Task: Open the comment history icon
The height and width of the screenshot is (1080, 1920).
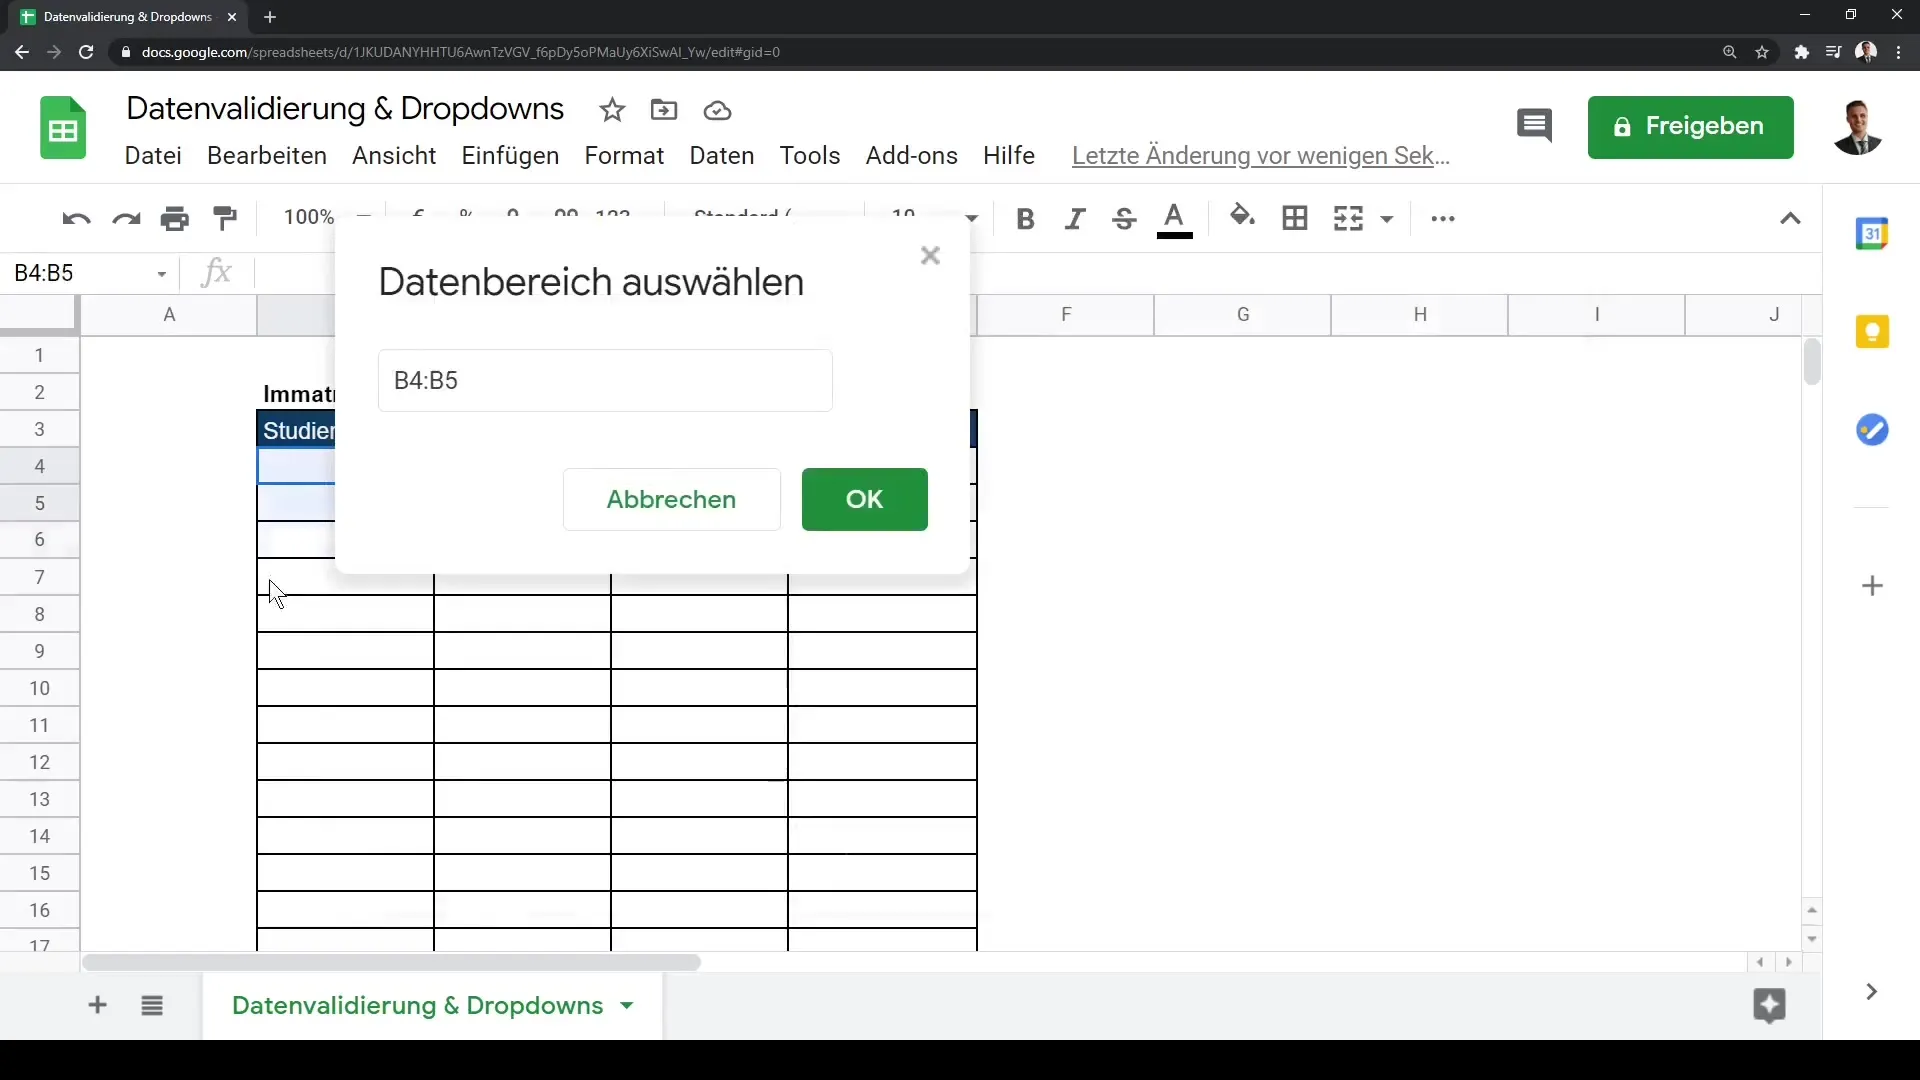Action: (x=1534, y=126)
